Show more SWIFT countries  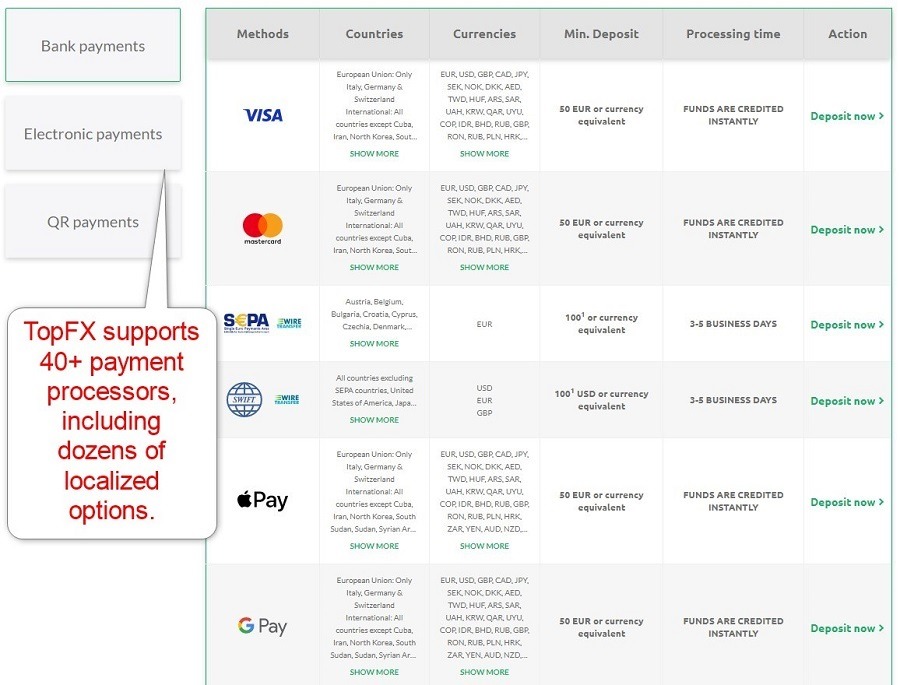click(x=374, y=420)
